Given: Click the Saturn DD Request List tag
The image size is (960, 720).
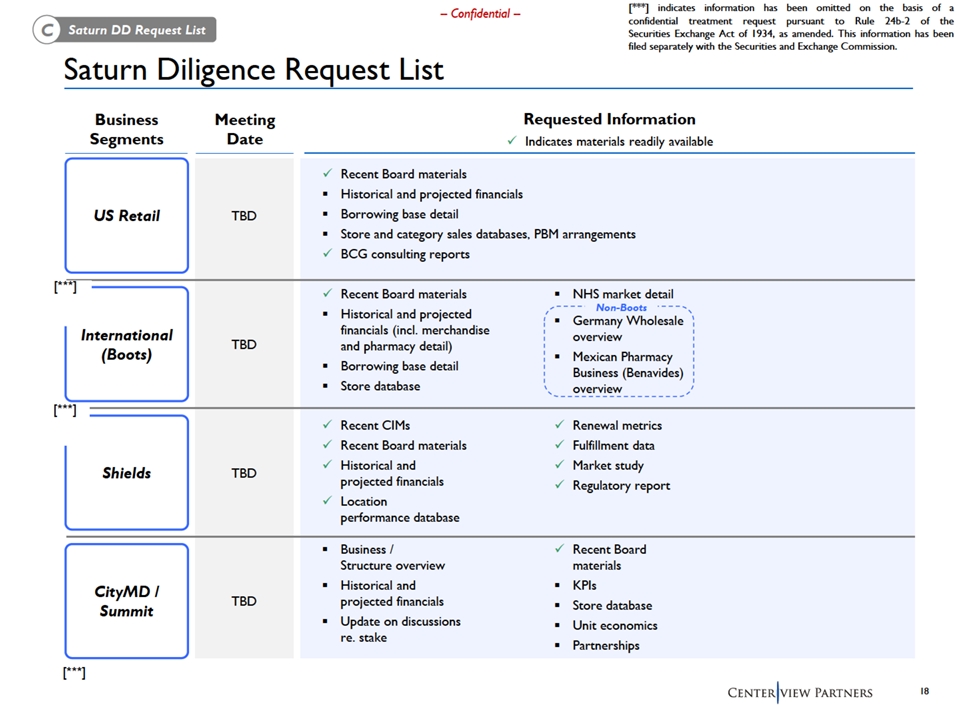Looking at the screenshot, I should coord(125,29).
